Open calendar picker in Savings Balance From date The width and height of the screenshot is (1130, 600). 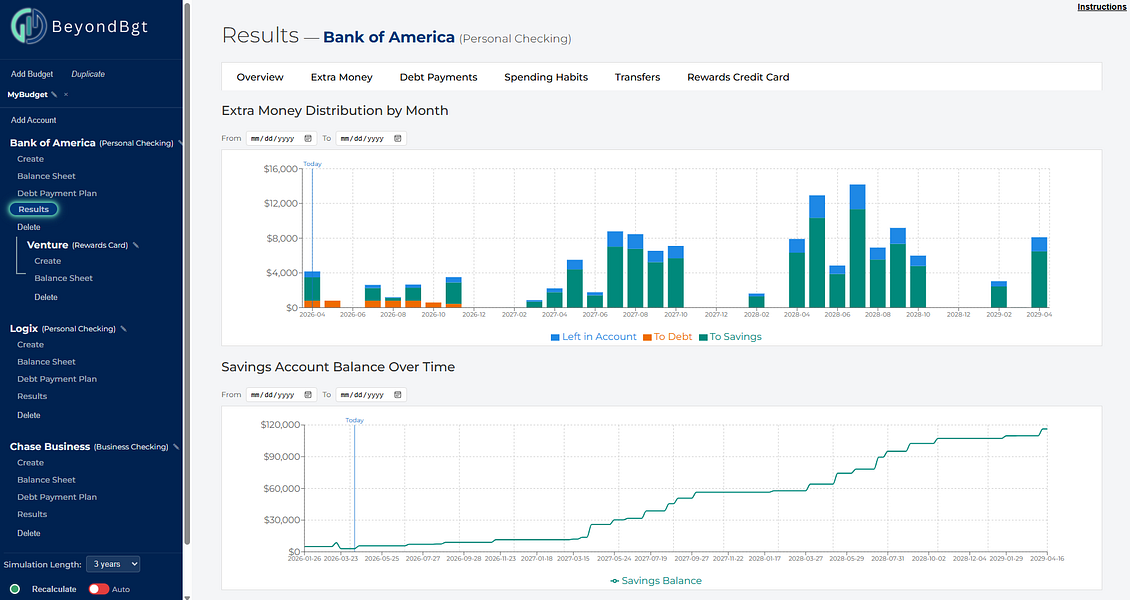pos(308,395)
